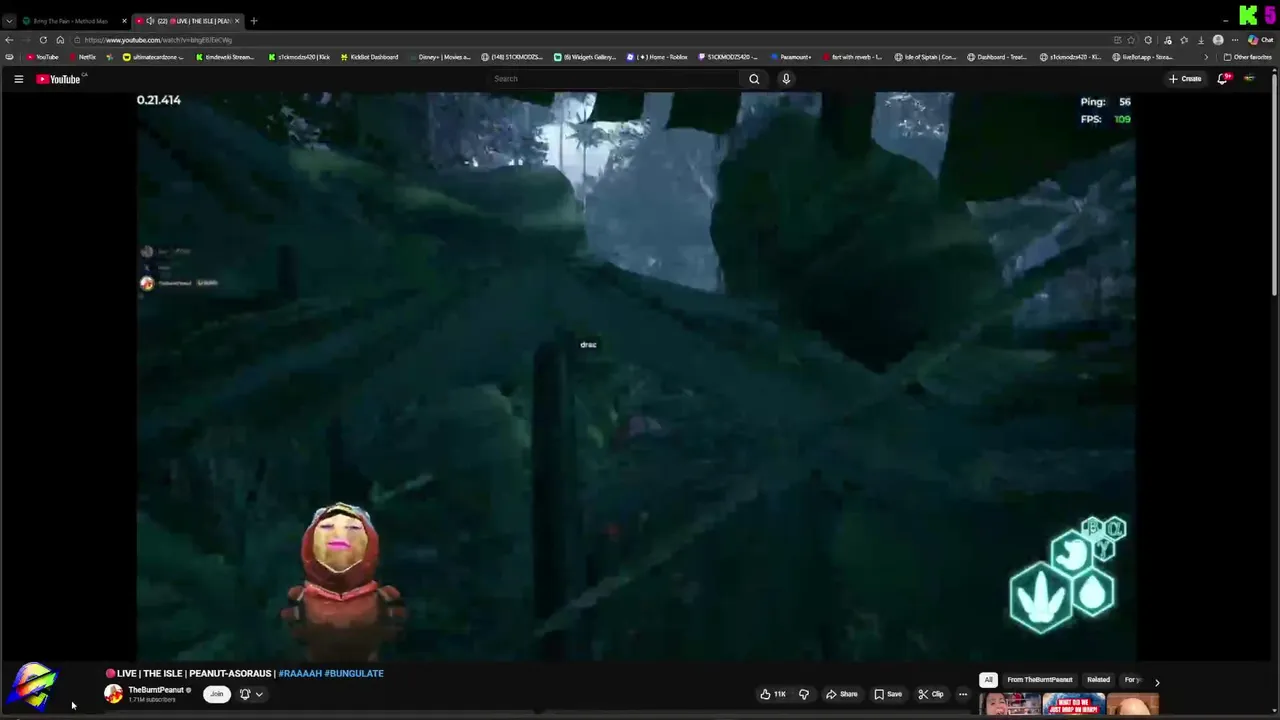1280x720 pixels.
Task: Open the YouTube bookmark in favorites bar
Action: (42, 57)
